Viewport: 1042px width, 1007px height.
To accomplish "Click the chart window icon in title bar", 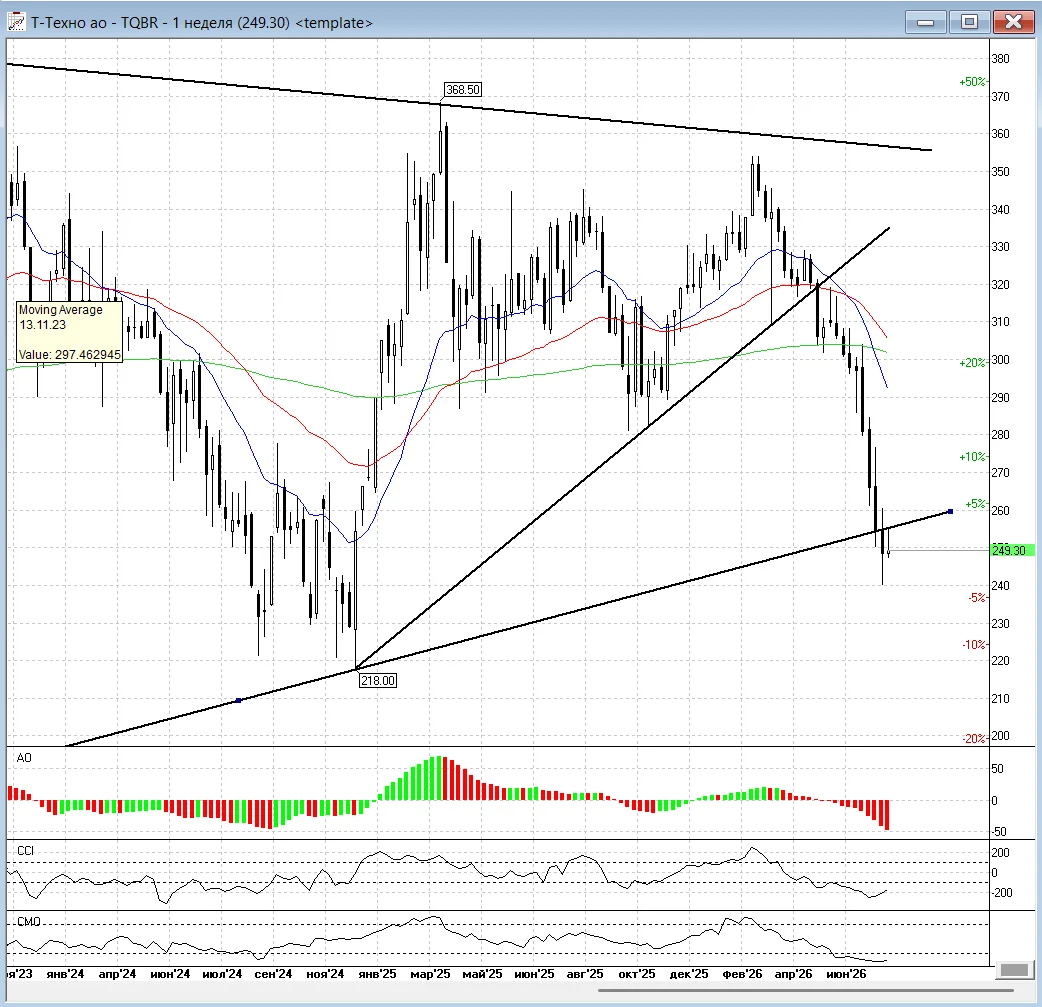I will pyautogui.click(x=17, y=22).
